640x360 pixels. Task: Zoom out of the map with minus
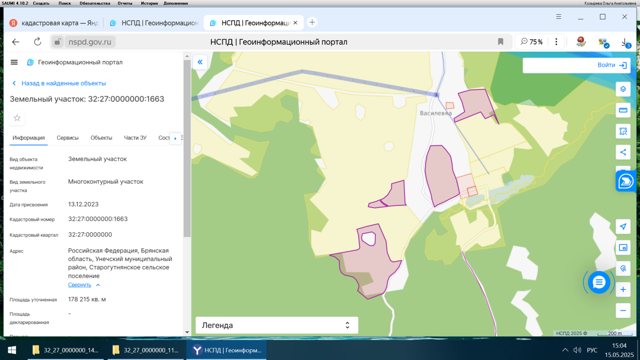coord(623,311)
